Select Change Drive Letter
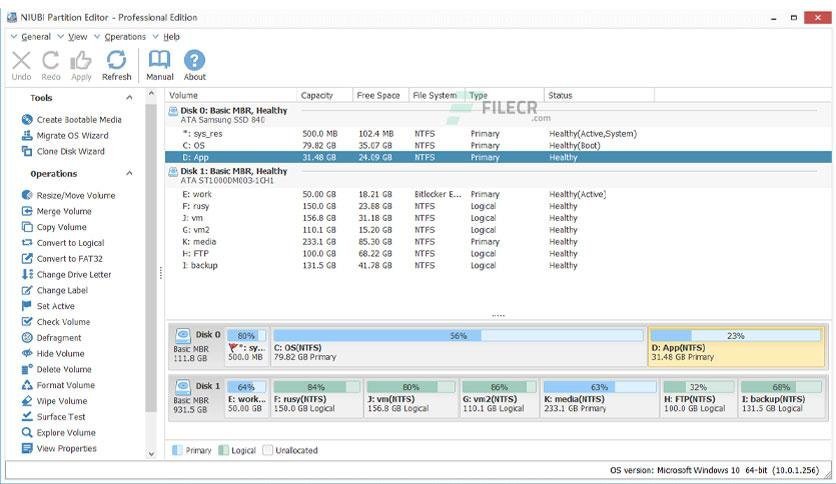 coord(67,275)
